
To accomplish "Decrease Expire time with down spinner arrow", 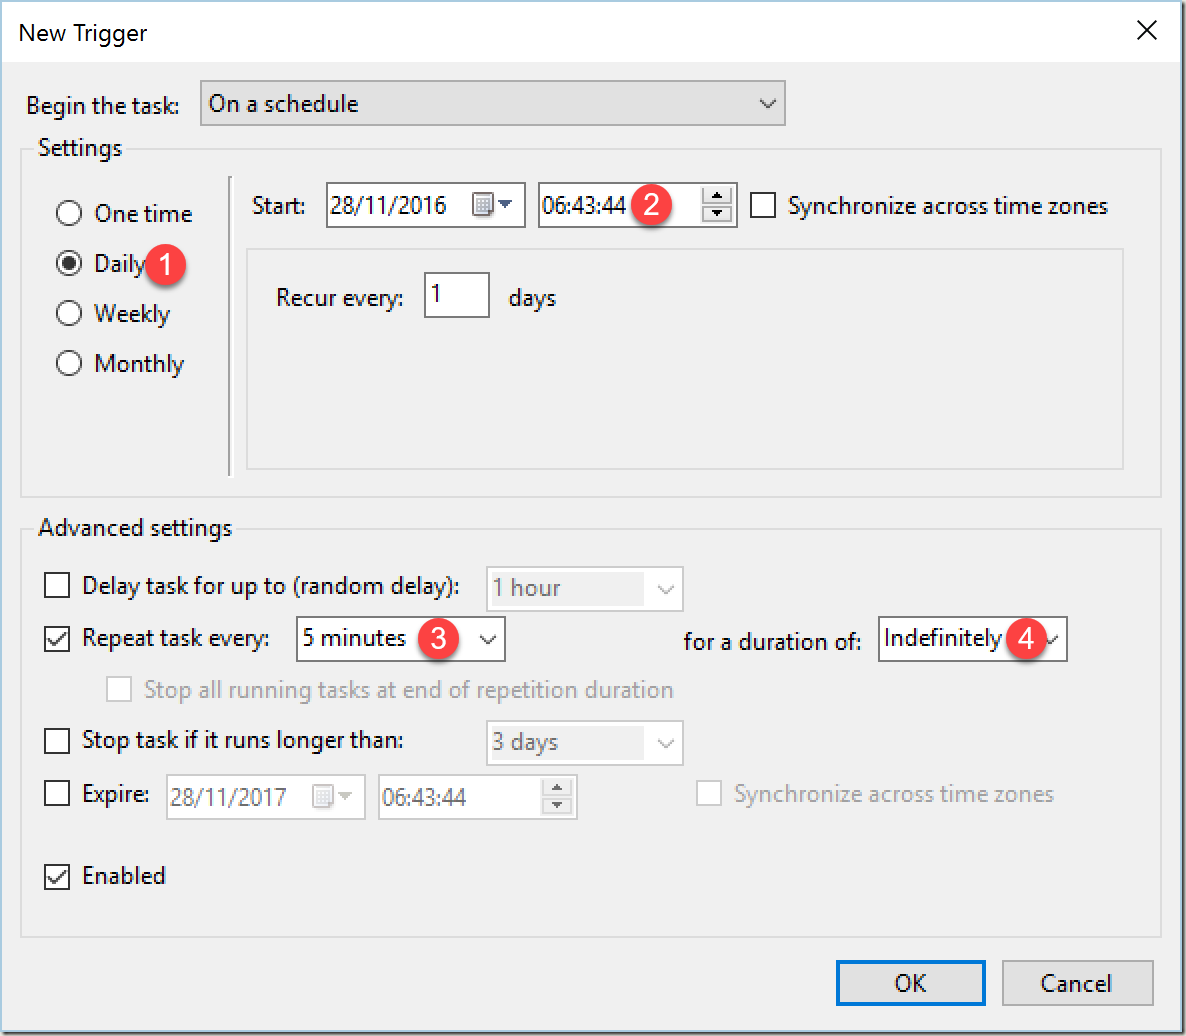I will pyautogui.click(x=557, y=805).
